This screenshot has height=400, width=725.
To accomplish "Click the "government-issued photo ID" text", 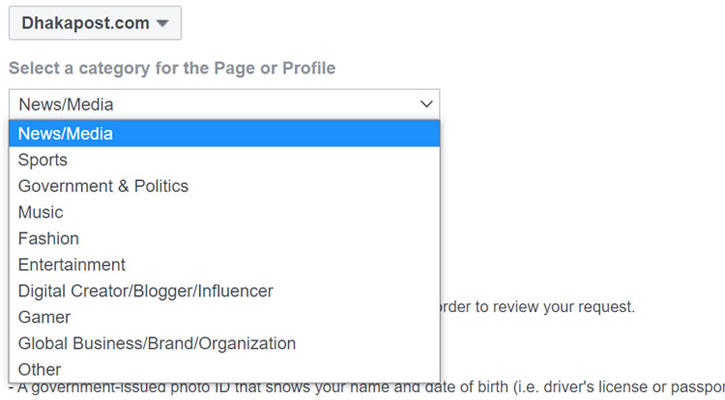I will (x=110, y=388).
